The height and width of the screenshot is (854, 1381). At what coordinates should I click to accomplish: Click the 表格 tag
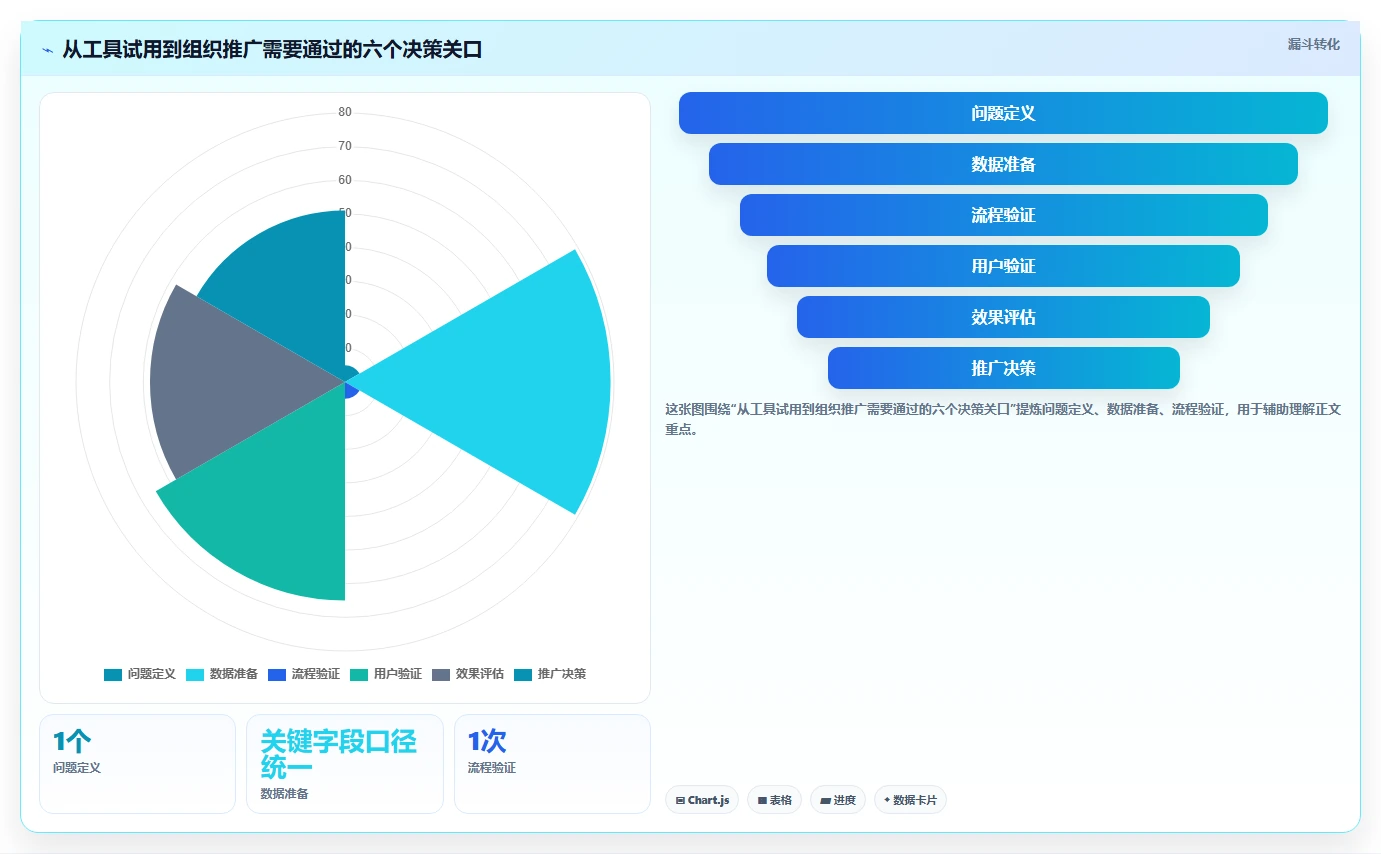tap(774, 800)
